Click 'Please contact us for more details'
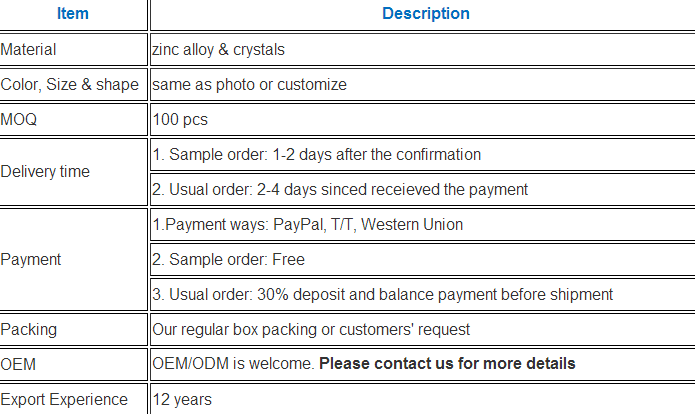This screenshot has height=414, width=695. [x=447, y=363]
